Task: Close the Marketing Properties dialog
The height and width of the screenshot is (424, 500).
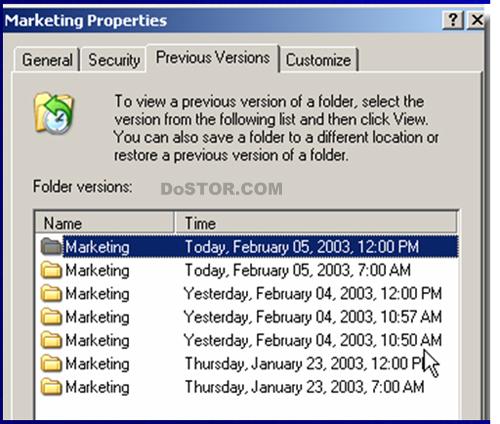Action: [477, 20]
